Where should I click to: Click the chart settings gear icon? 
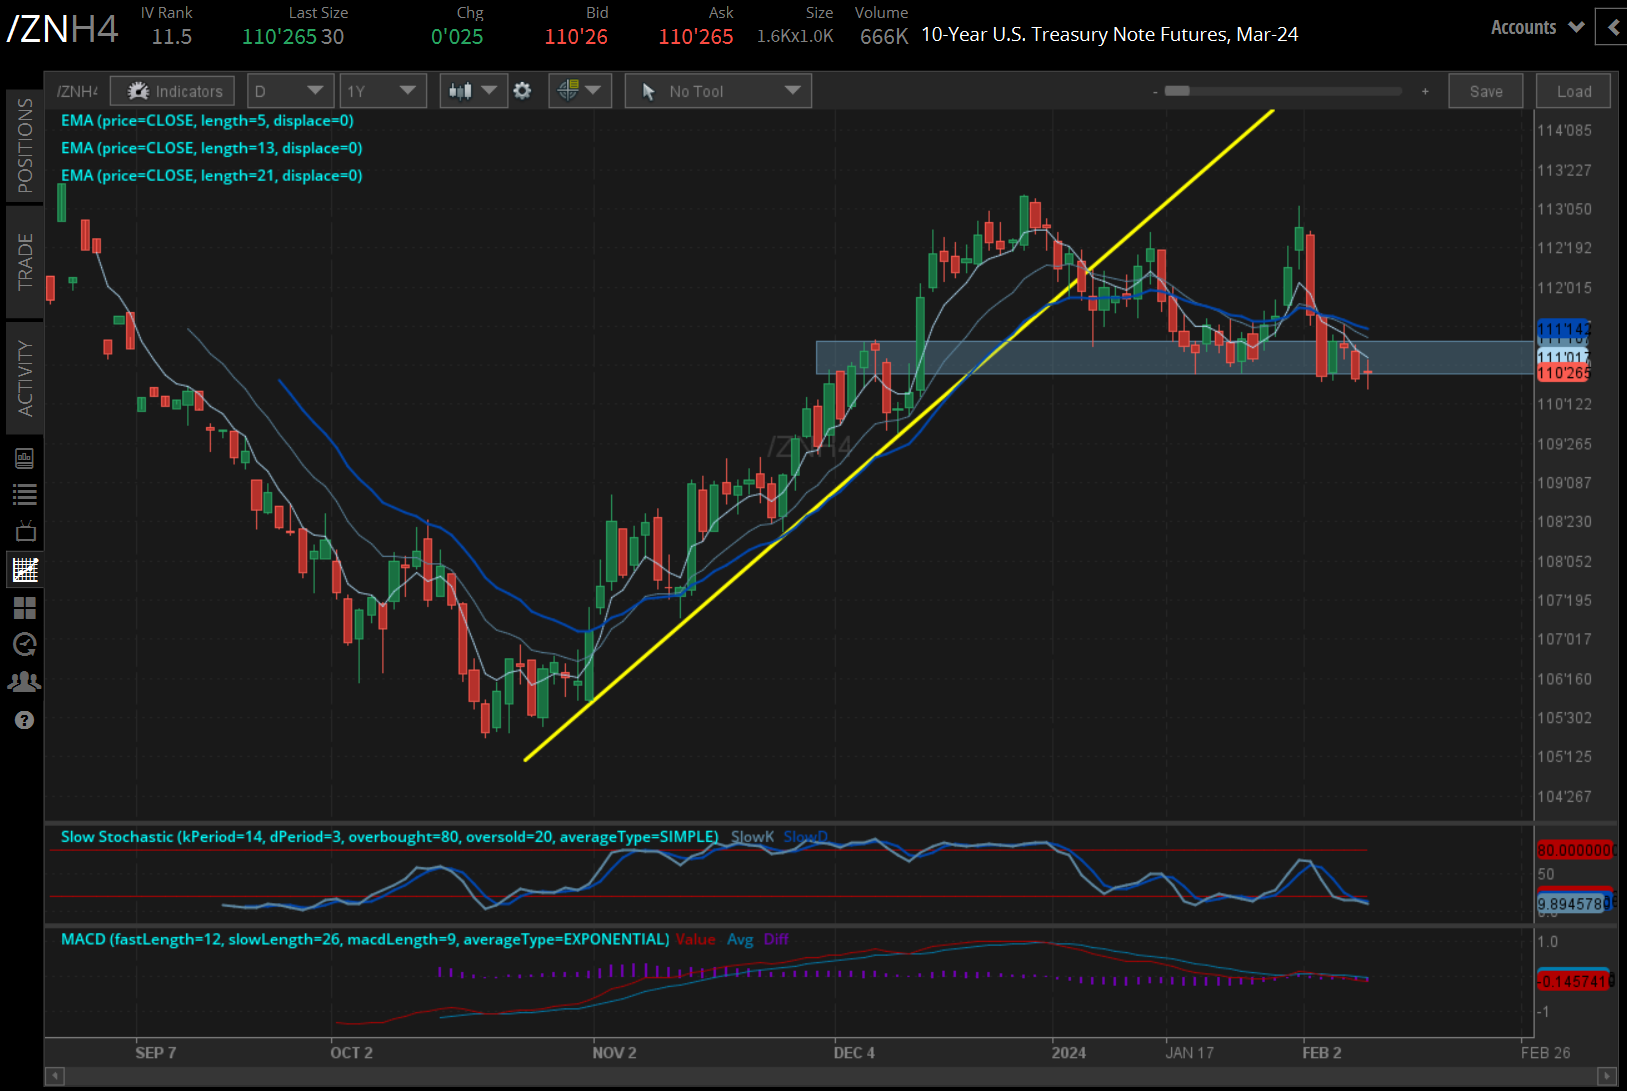[523, 90]
